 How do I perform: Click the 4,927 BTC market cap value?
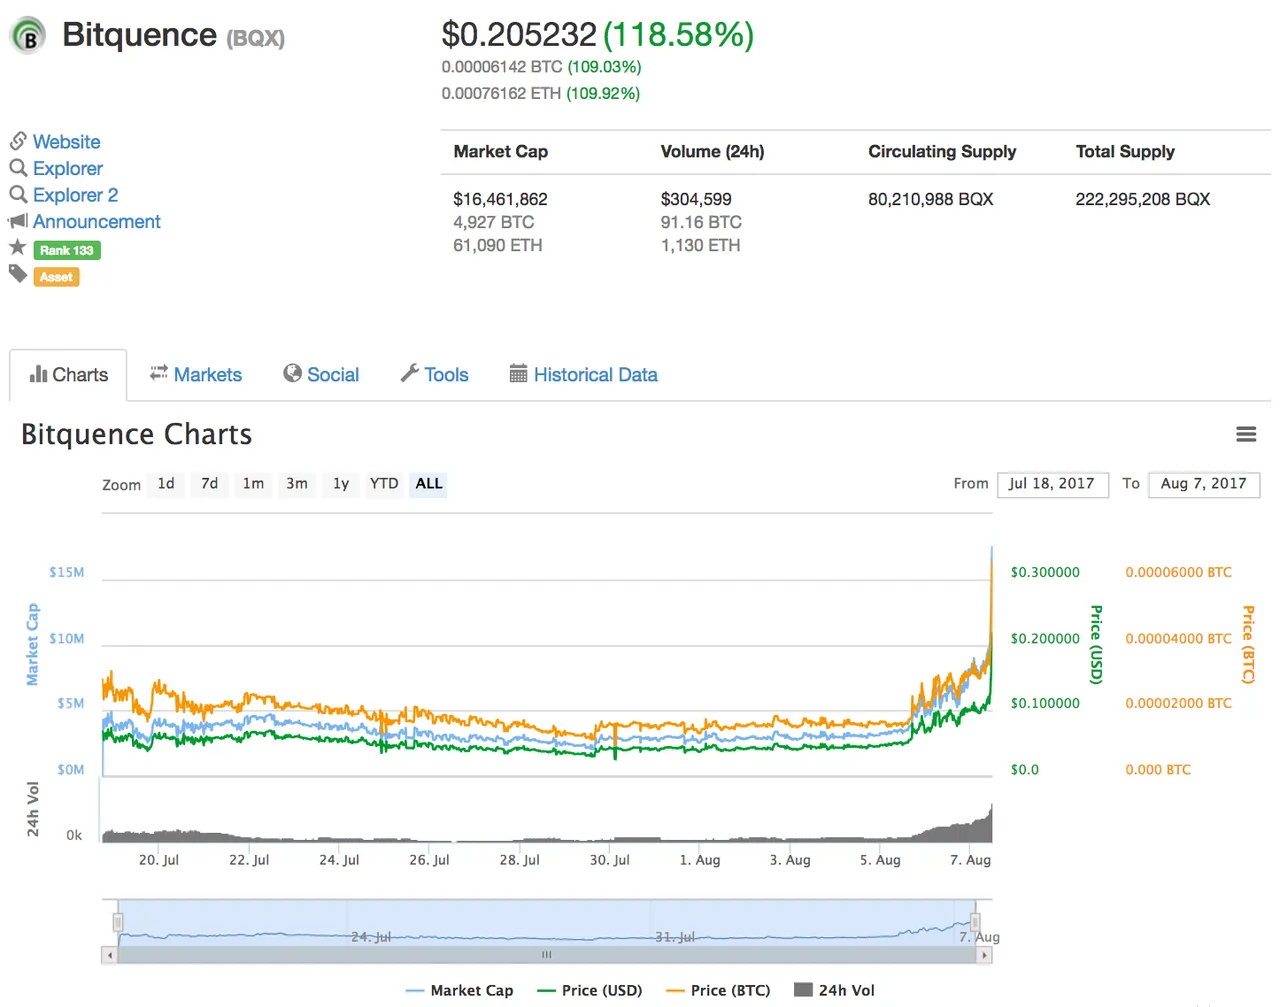pos(494,222)
